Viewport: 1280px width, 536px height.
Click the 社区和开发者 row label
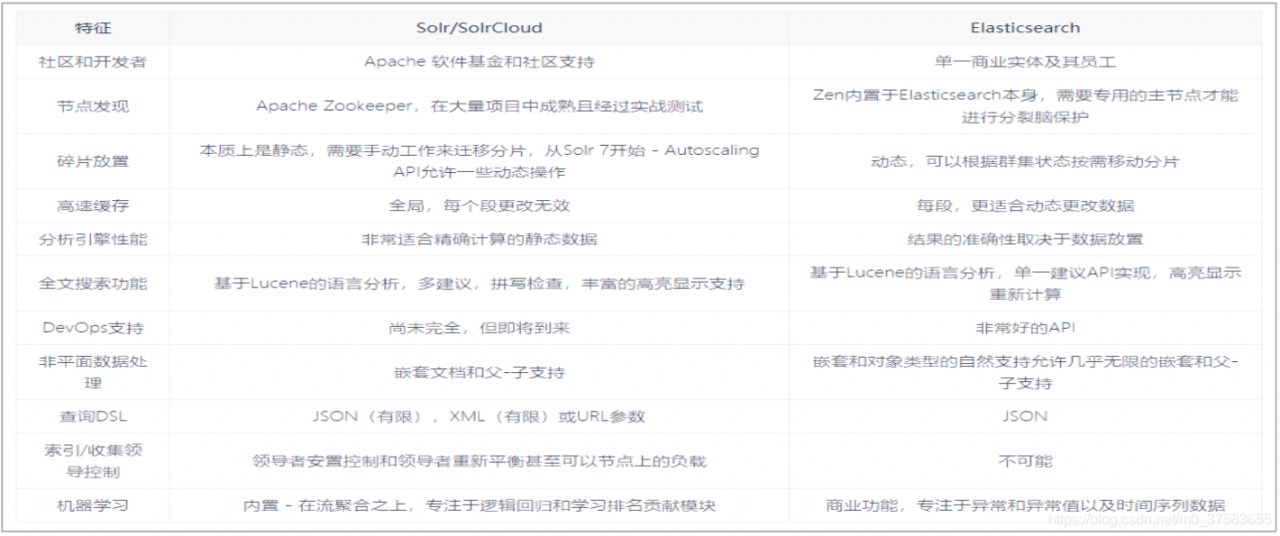[93, 61]
